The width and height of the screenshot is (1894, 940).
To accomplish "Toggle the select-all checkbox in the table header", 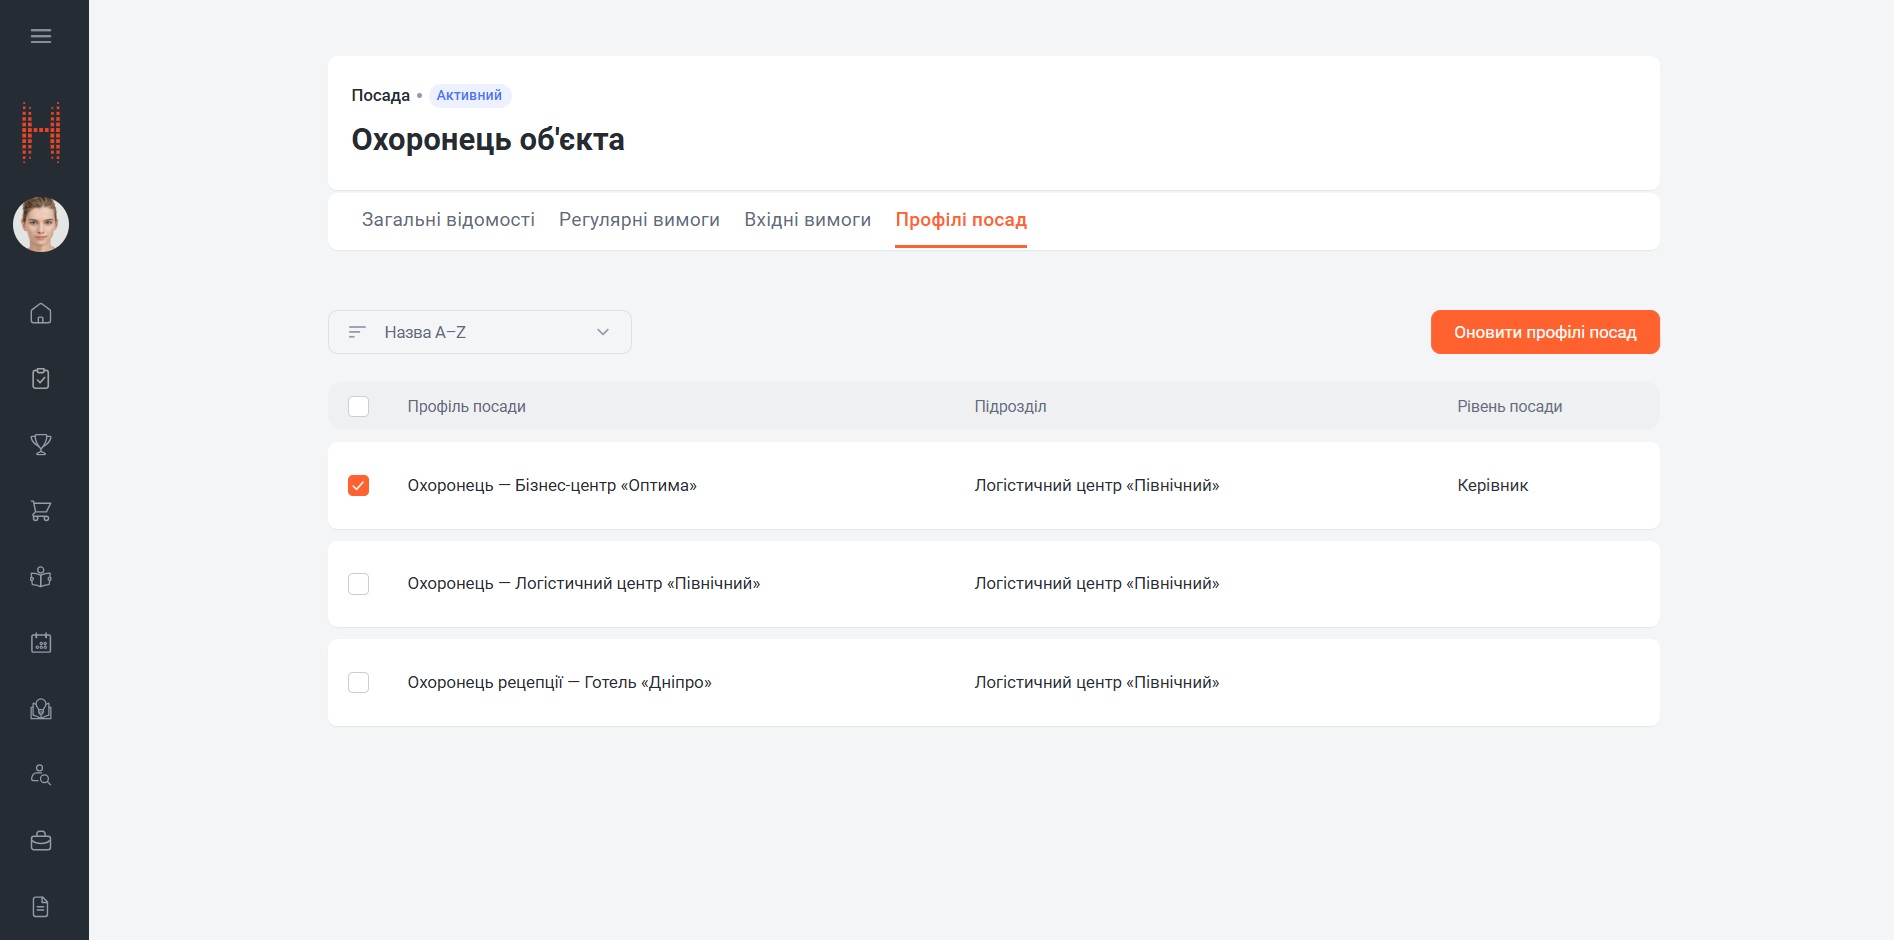I will (x=358, y=406).
